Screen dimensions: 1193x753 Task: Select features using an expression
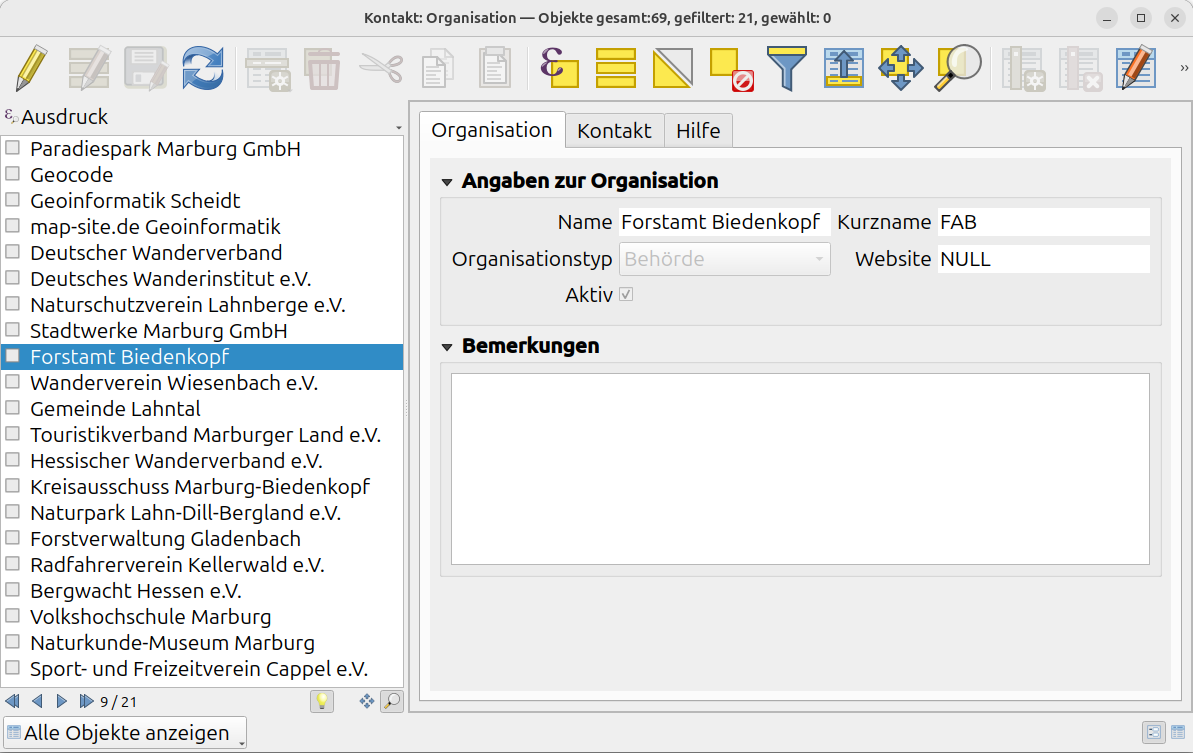click(x=559, y=68)
